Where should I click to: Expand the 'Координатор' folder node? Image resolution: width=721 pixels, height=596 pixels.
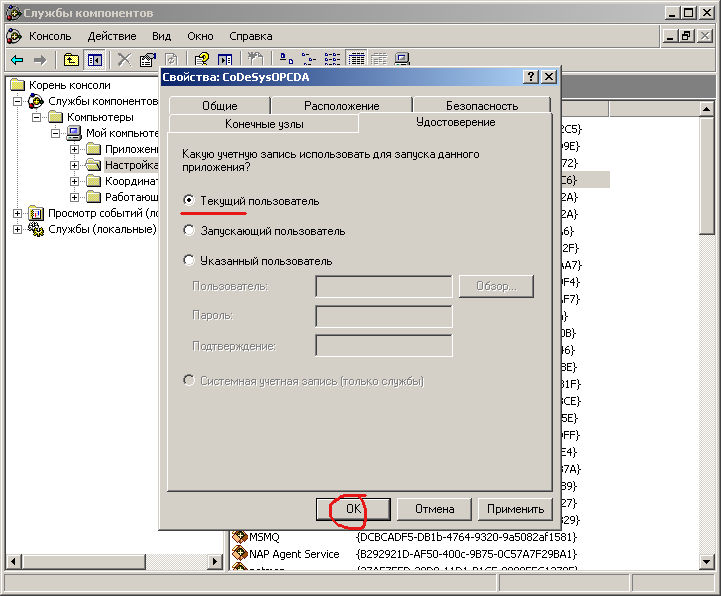tap(74, 181)
